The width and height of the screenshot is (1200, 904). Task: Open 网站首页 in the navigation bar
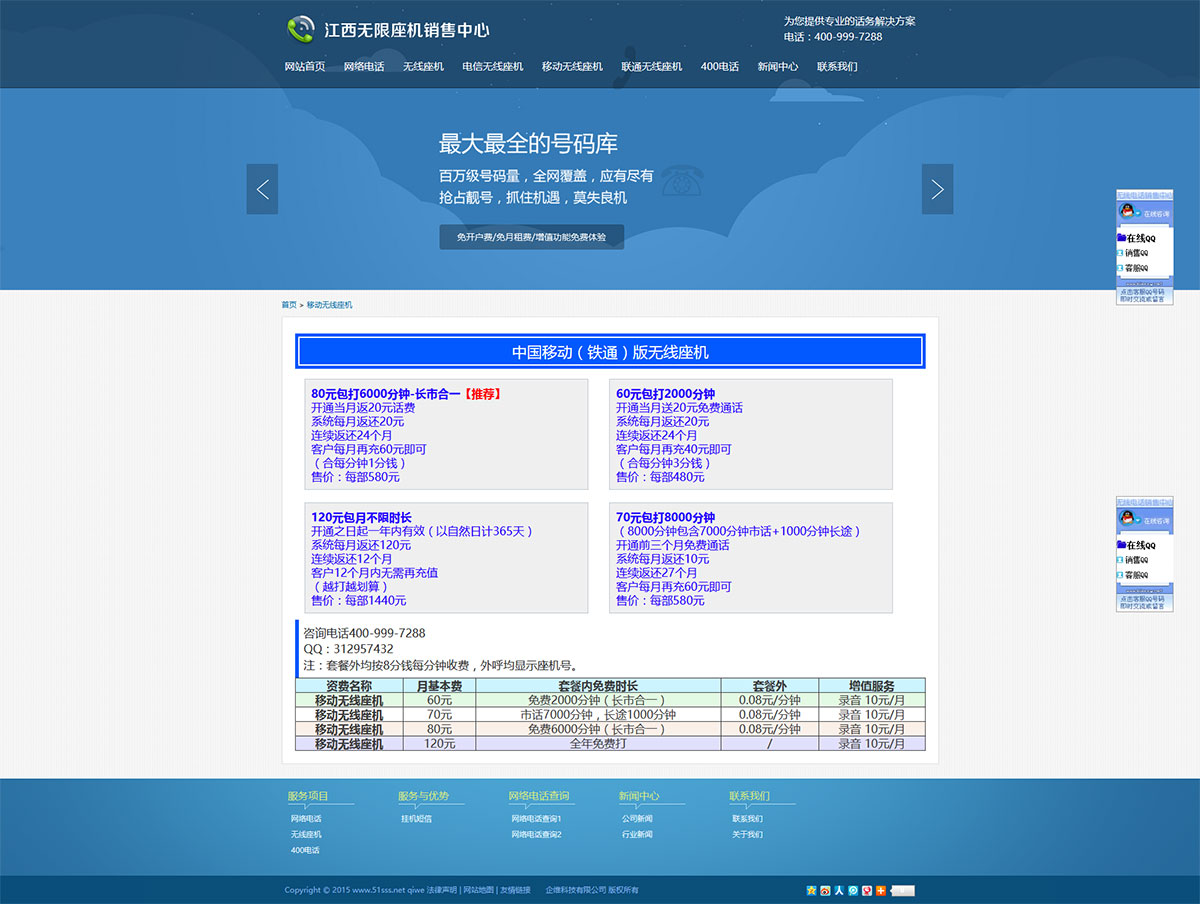pos(305,67)
